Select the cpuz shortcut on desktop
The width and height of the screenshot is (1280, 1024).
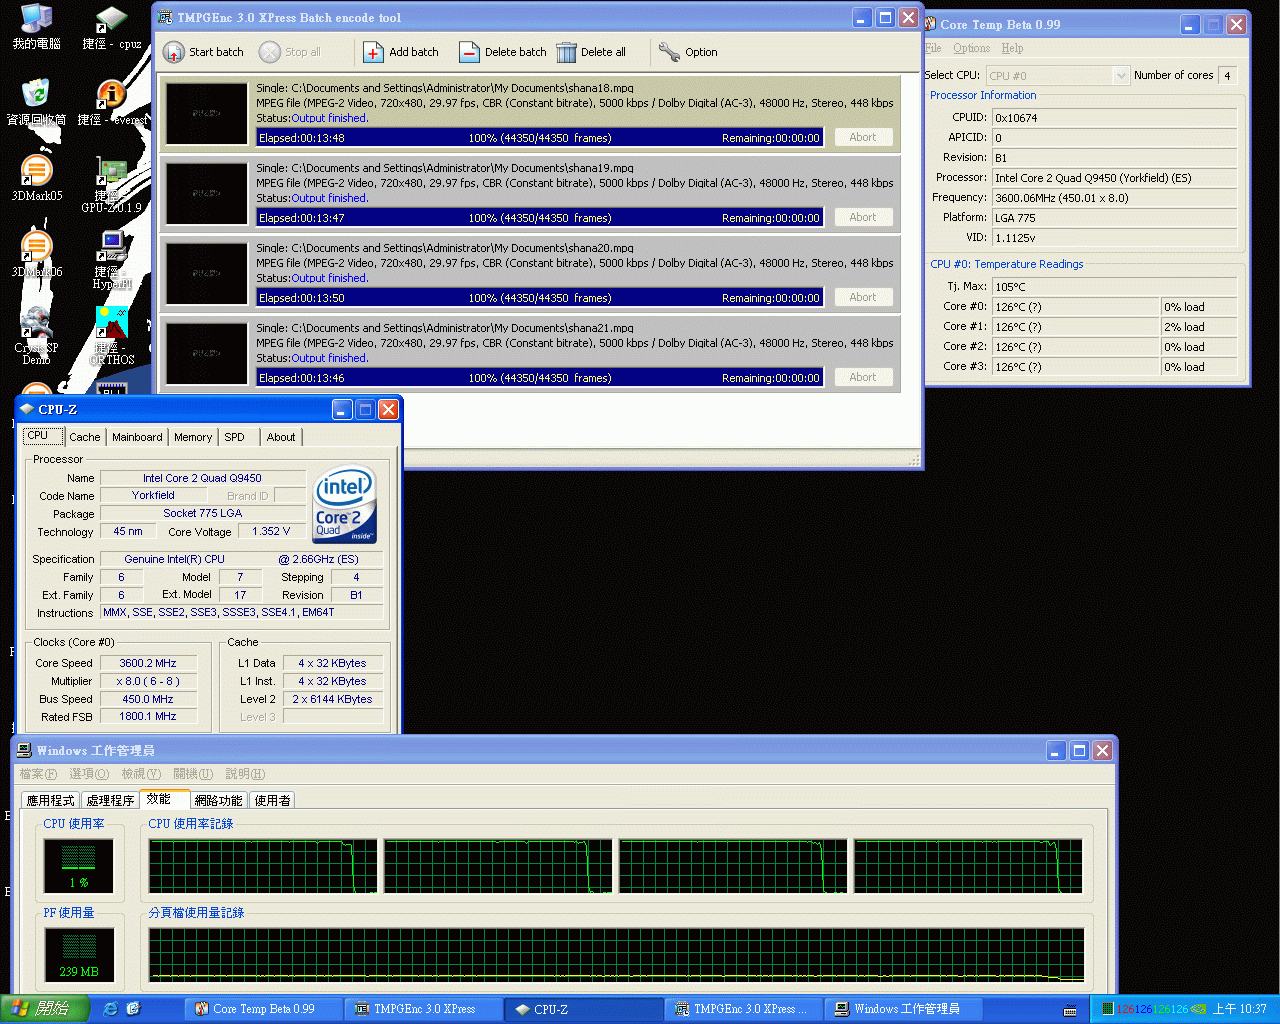click(111, 28)
